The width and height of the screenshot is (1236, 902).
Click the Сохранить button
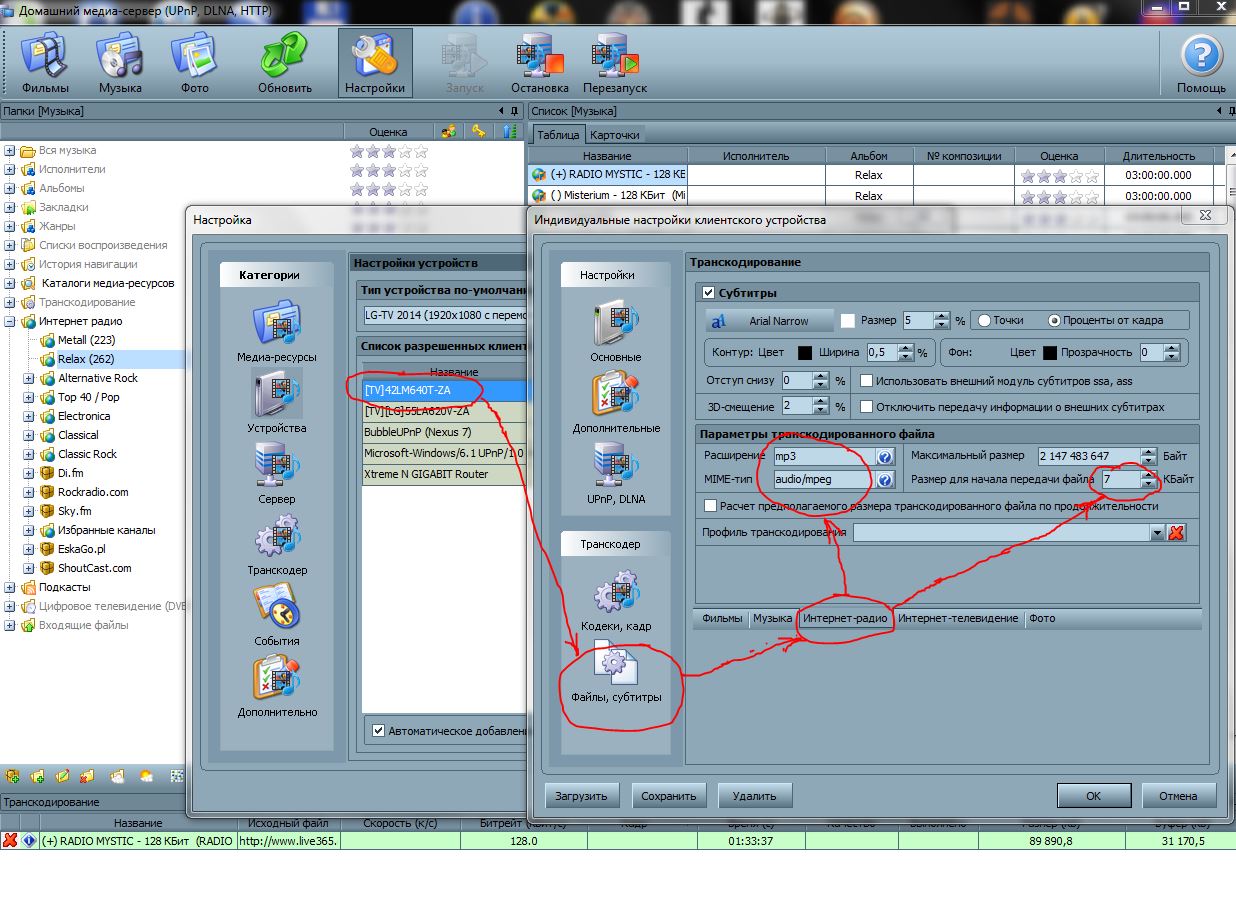(669, 796)
